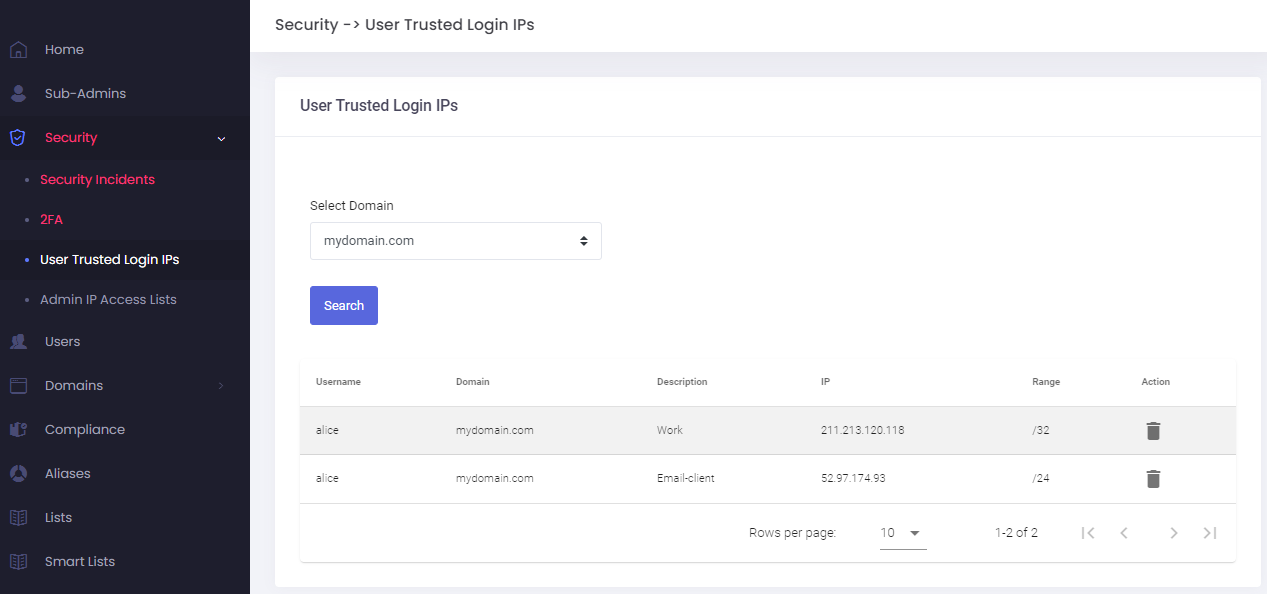This screenshot has height=594, width=1267.
Task: Jump to the last results page
Action: coord(1209,532)
